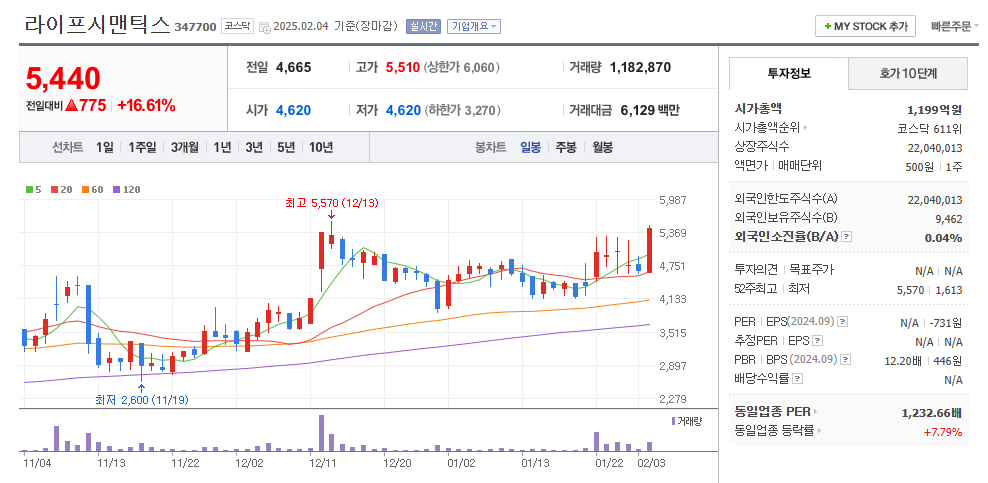Click orange 60-day moving average legend marker

pyautogui.click(x=84, y=189)
